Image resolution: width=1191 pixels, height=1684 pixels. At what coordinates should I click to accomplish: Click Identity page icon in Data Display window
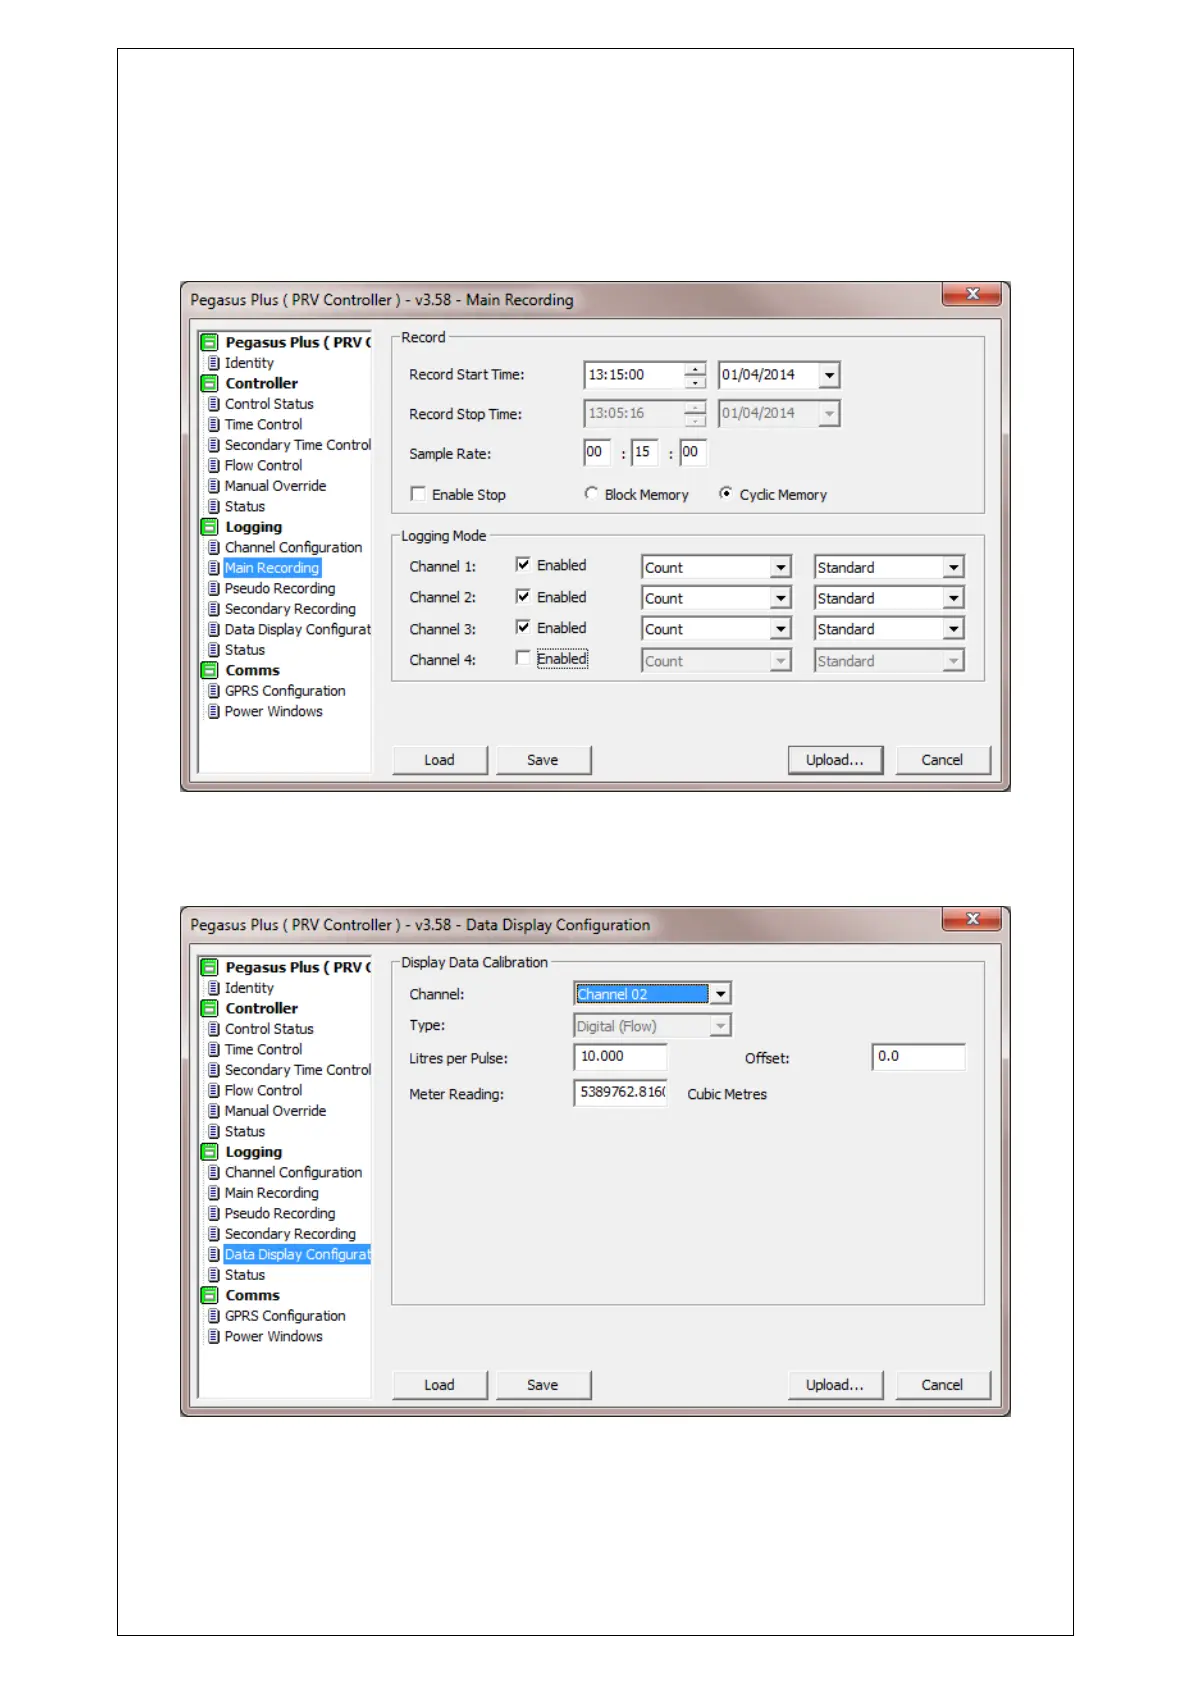(x=213, y=988)
